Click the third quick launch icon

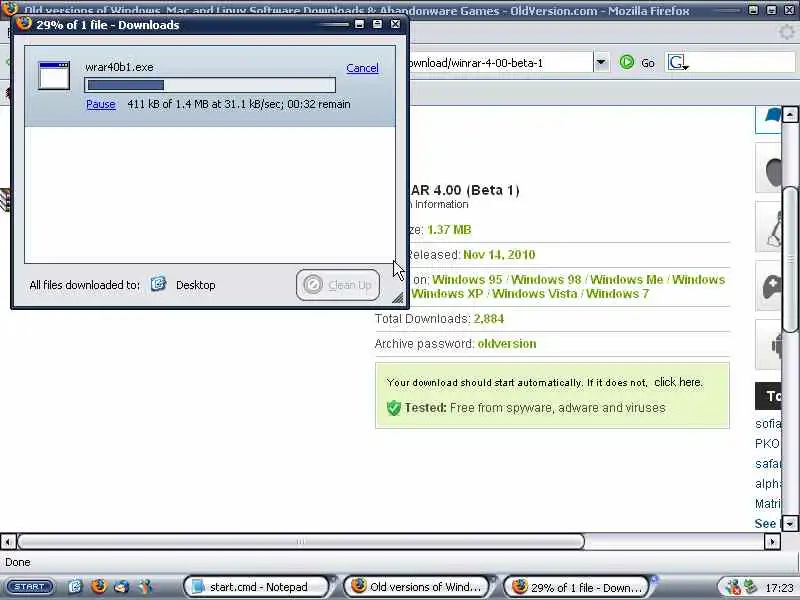[x=122, y=587]
